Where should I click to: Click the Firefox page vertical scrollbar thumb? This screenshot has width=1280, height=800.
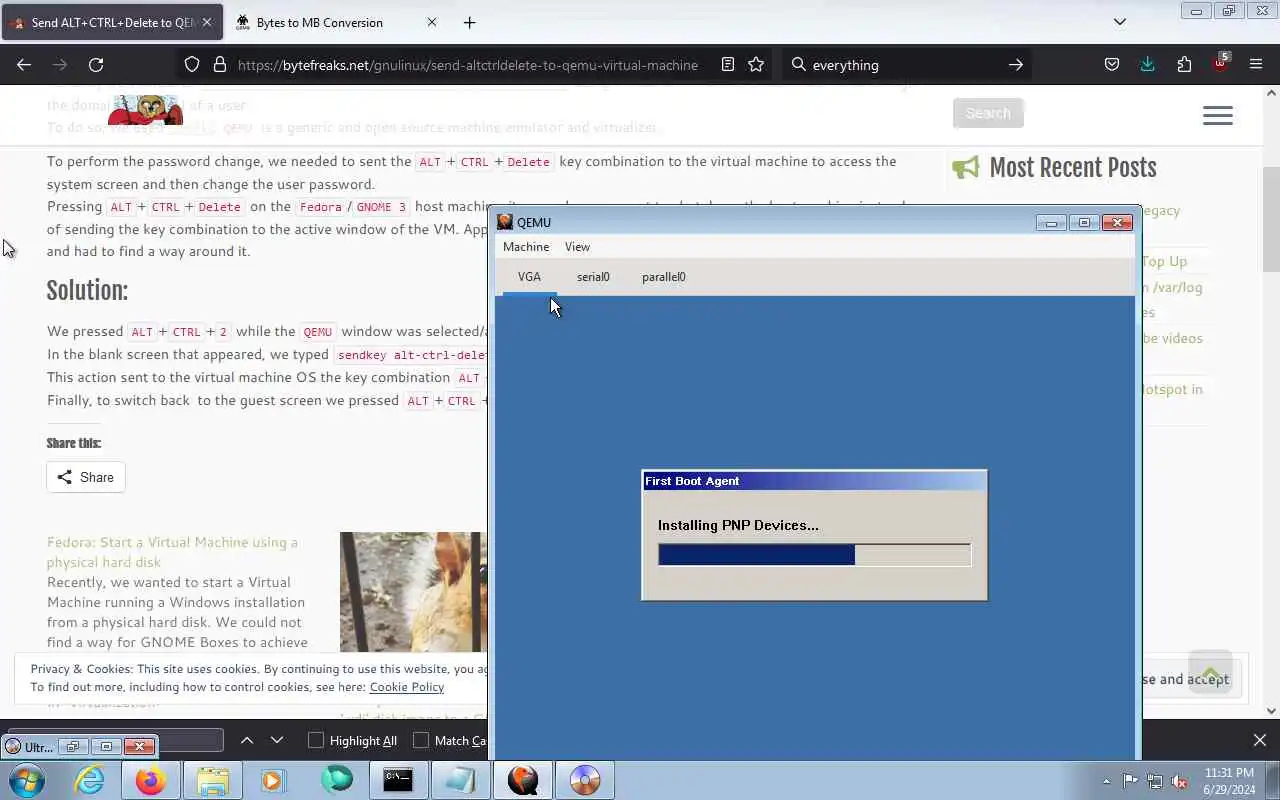1271,220
